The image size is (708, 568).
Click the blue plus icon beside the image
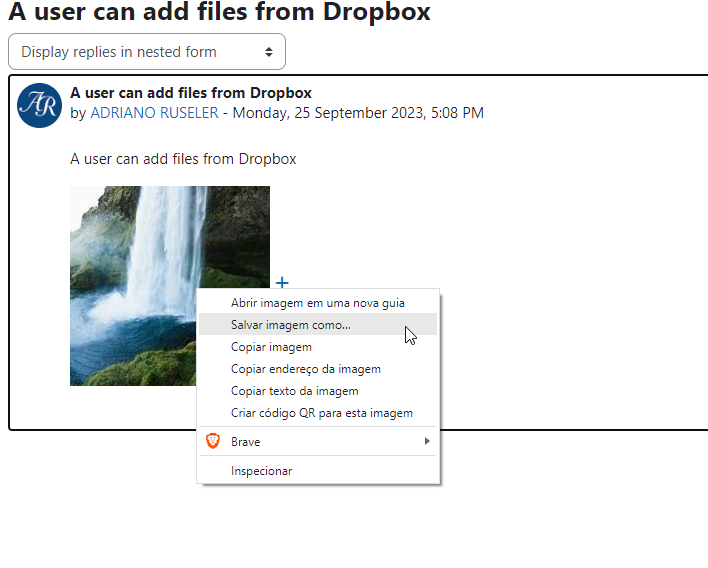[282, 283]
